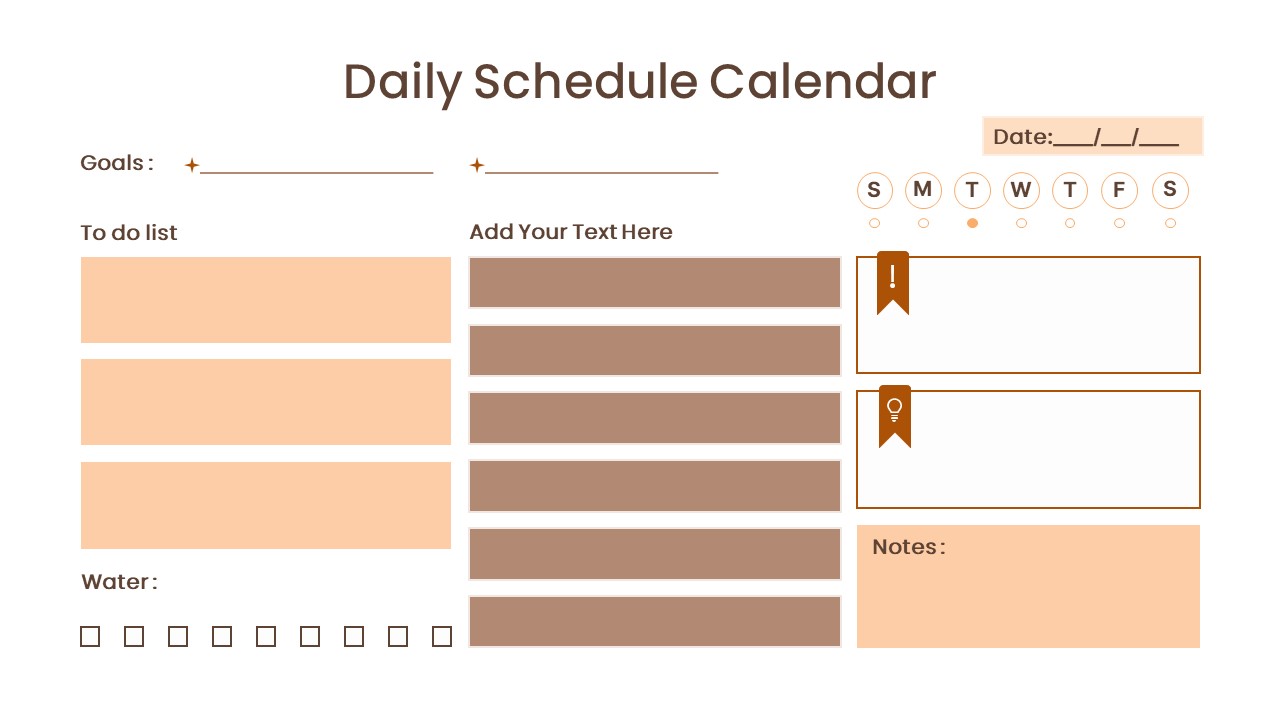The width and height of the screenshot is (1280, 720).
Task: Tick the fifth Water checkbox
Action: point(266,636)
